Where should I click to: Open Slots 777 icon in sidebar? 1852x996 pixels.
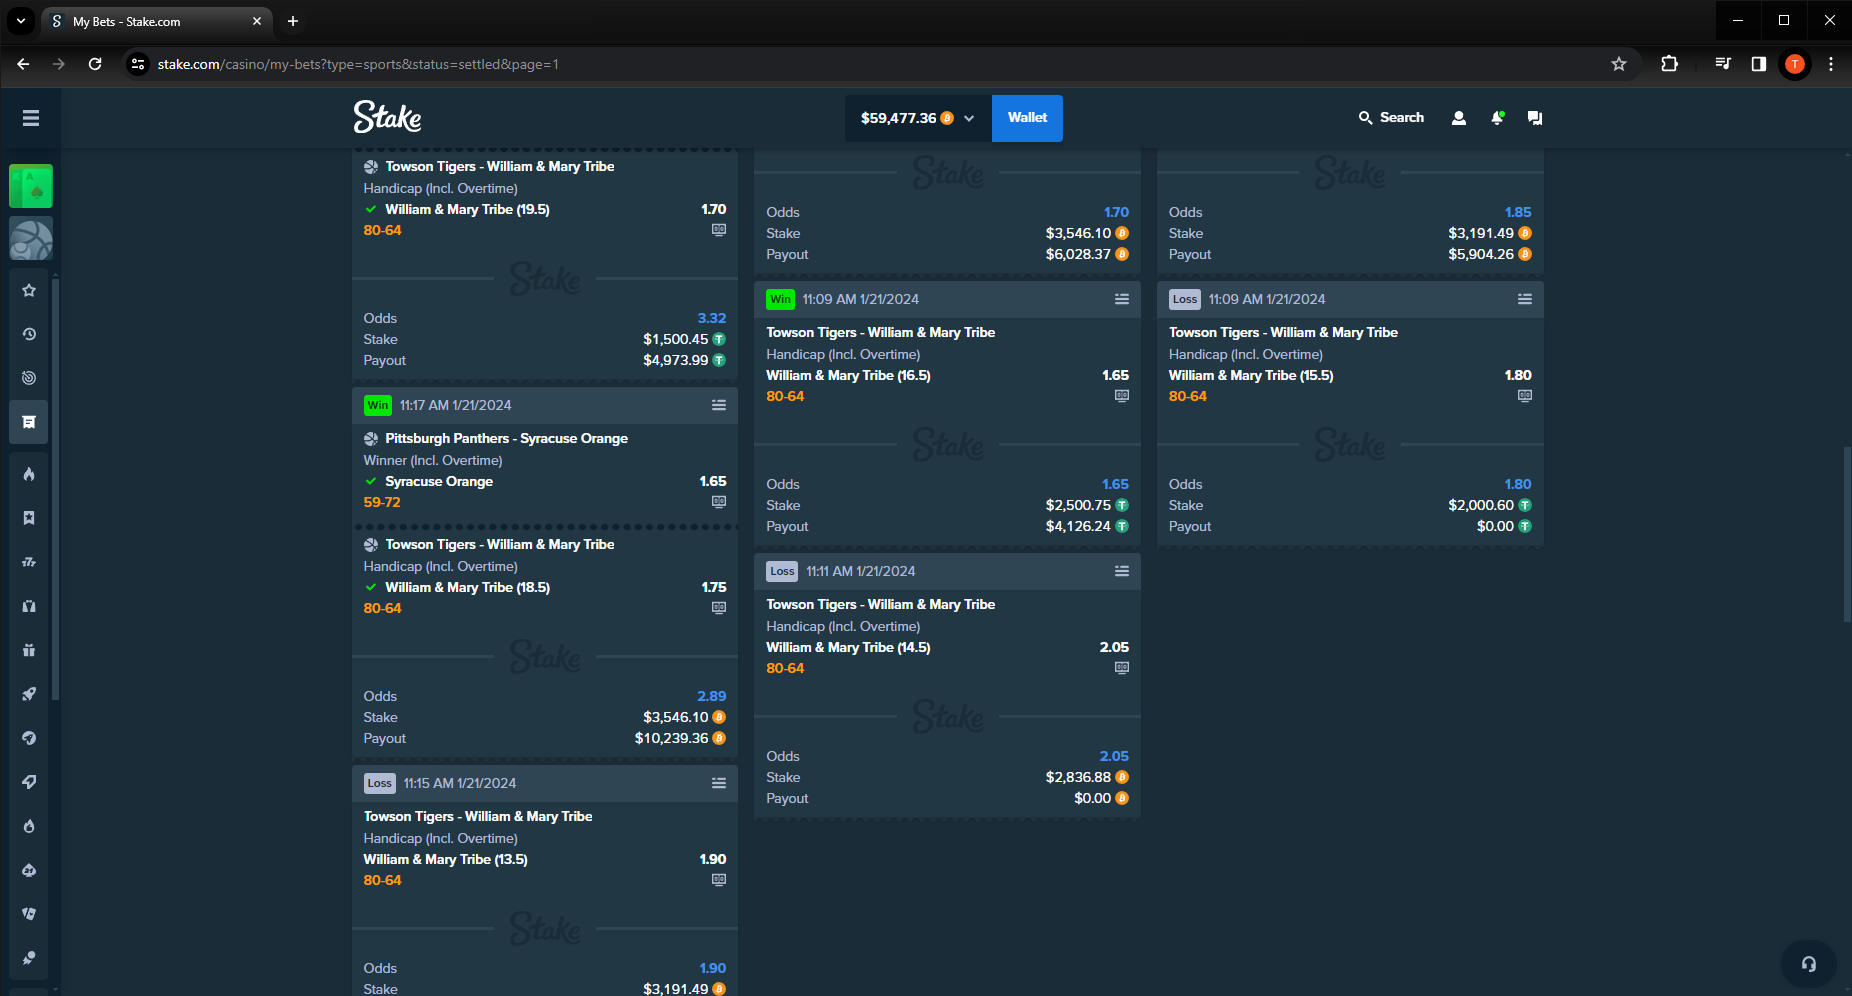pyautogui.click(x=29, y=562)
